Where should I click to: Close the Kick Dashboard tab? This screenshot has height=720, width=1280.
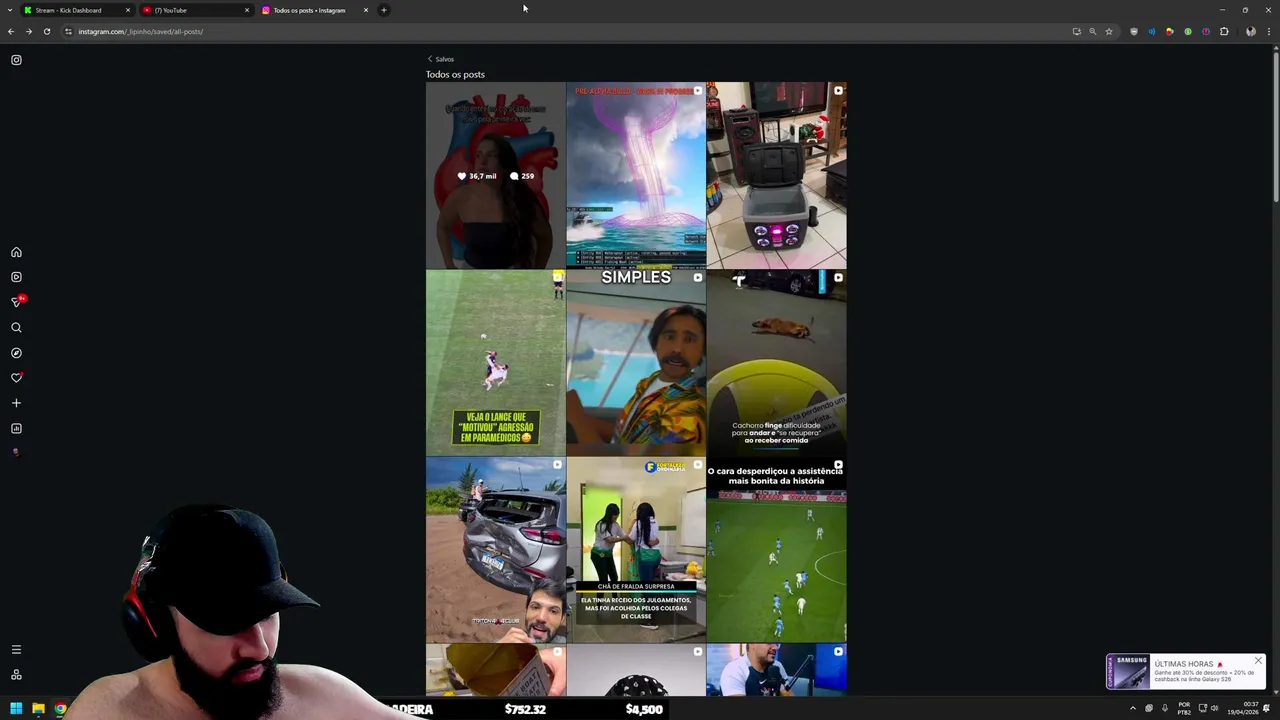(128, 10)
